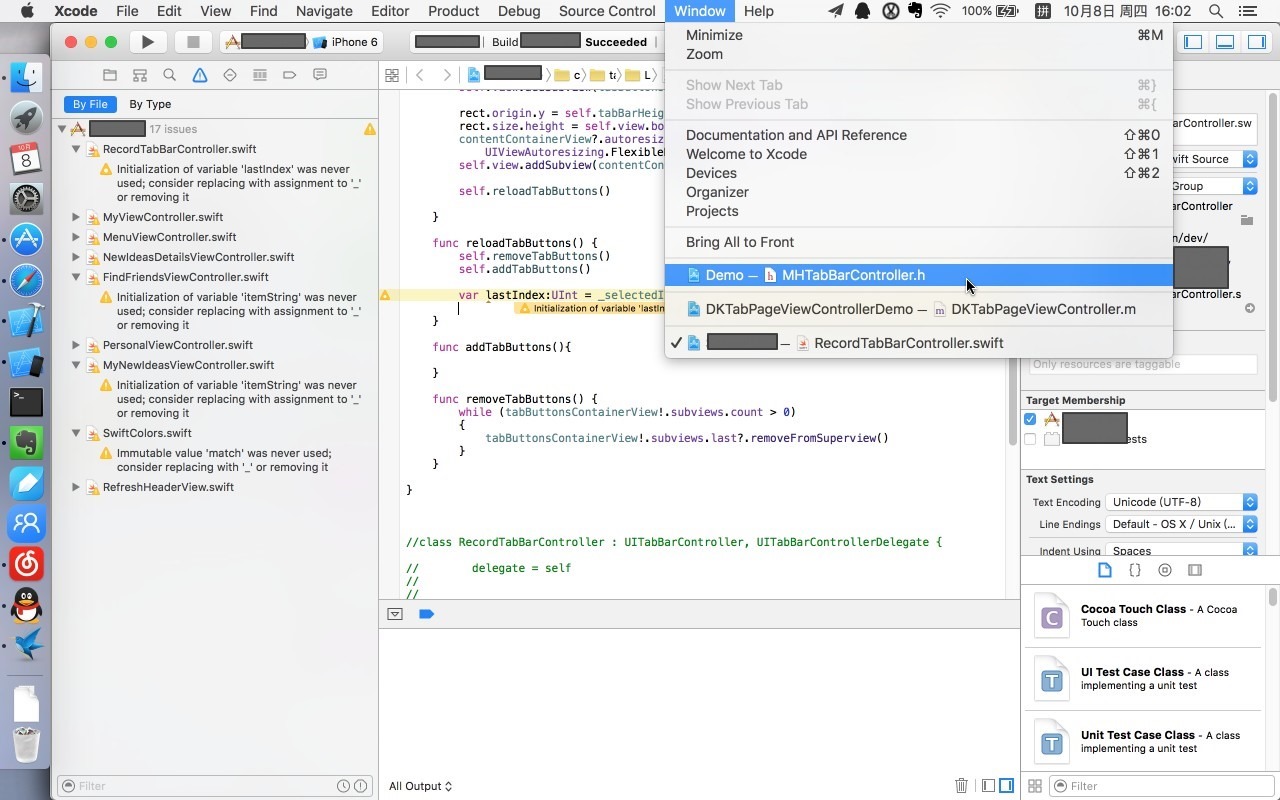Open the Line Endings dropdown

pyautogui.click(x=1181, y=524)
